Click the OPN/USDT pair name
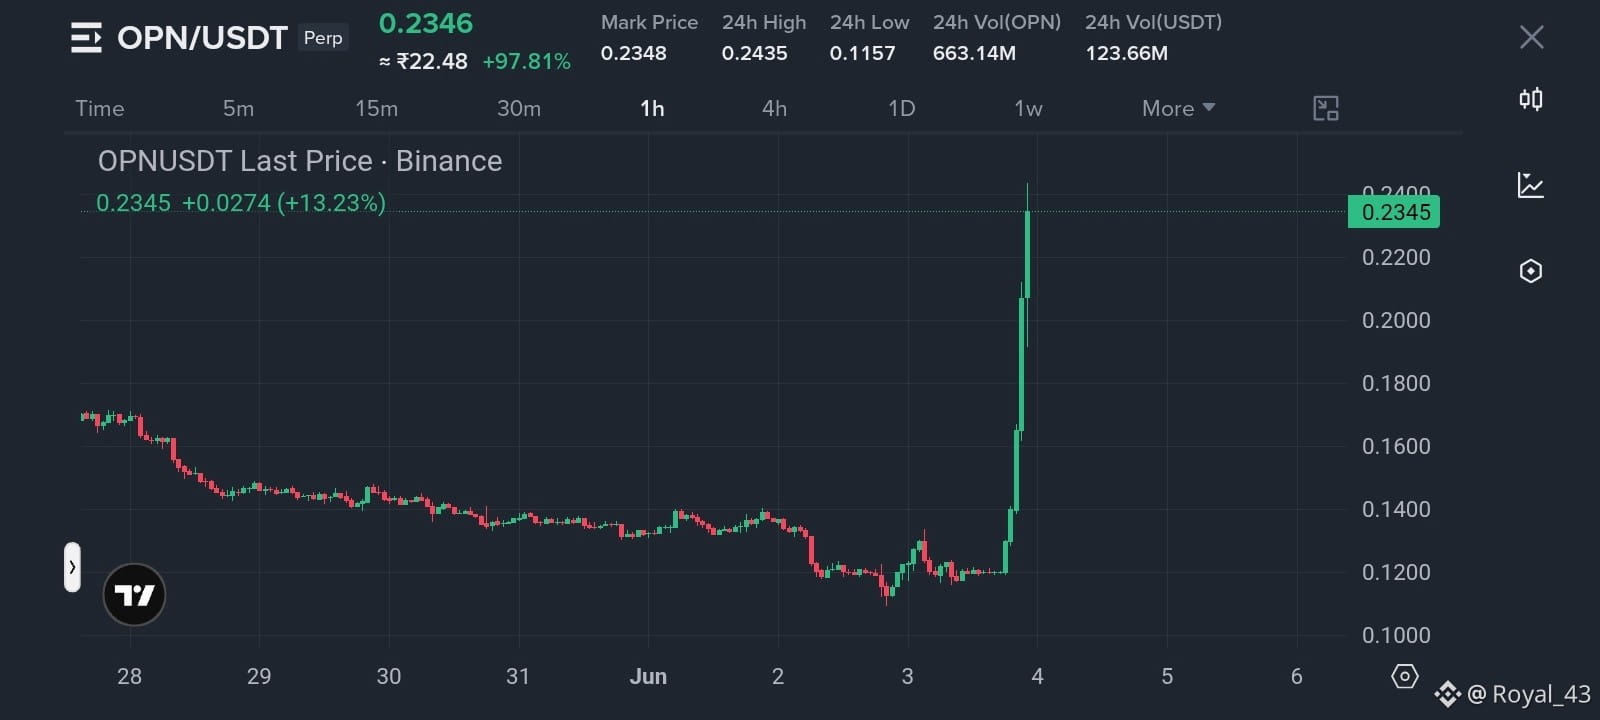Screen dimensions: 1600x720 202,38
